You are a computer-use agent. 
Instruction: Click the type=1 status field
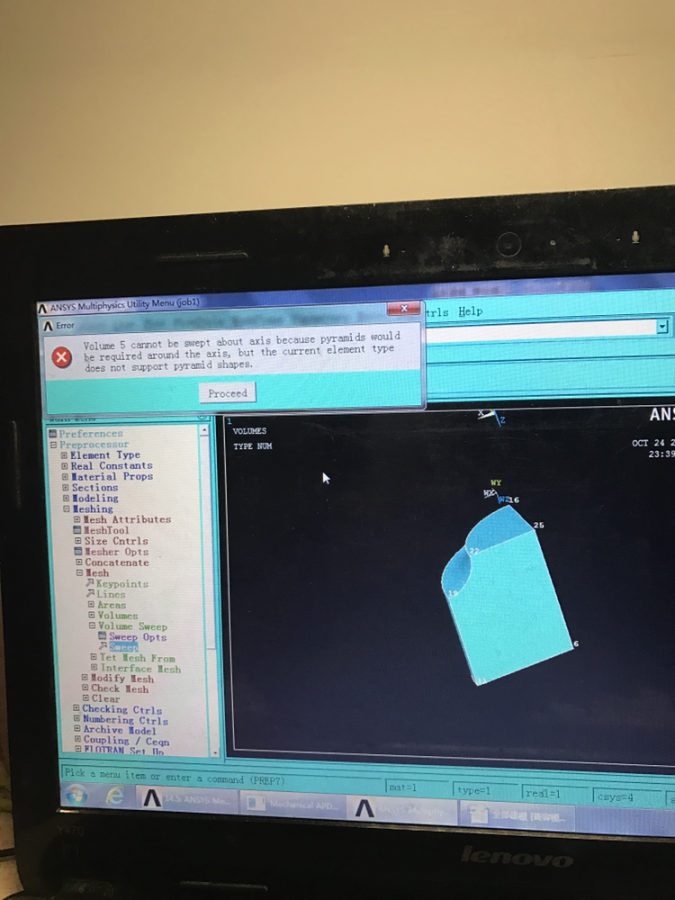(484, 791)
